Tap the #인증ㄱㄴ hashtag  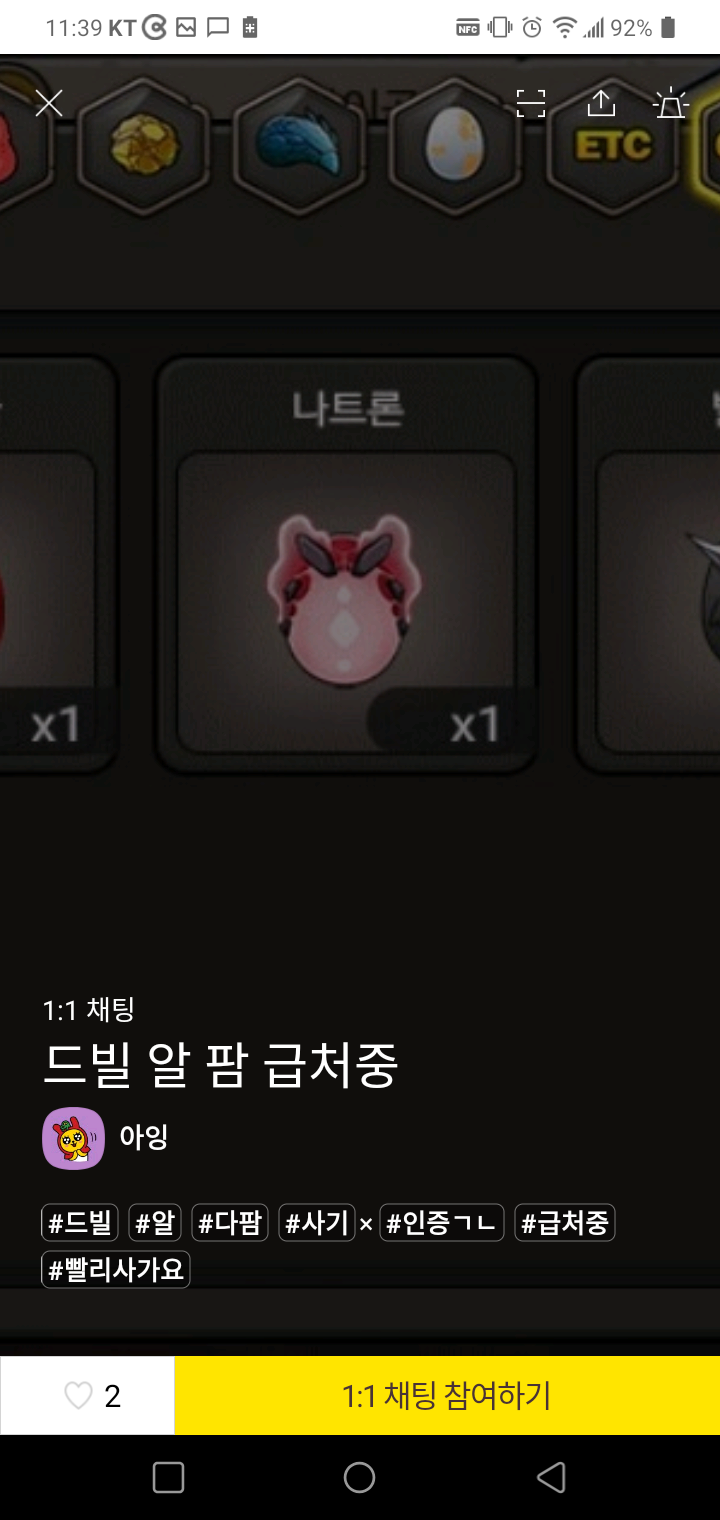[x=442, y=1222]
